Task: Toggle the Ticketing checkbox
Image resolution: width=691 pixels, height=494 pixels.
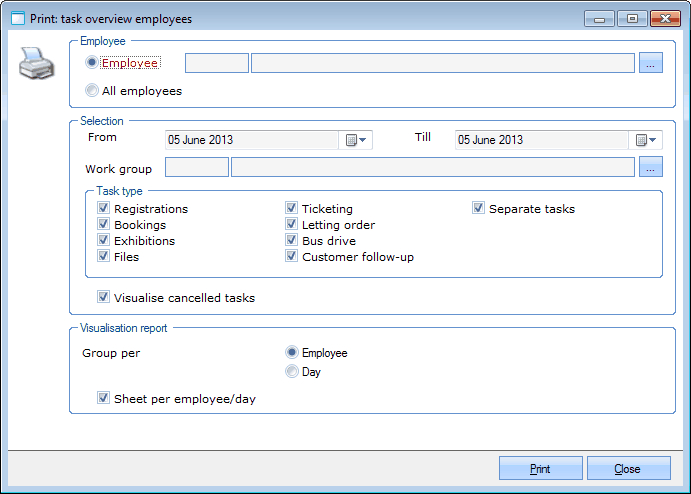Action: coord(291,209)
